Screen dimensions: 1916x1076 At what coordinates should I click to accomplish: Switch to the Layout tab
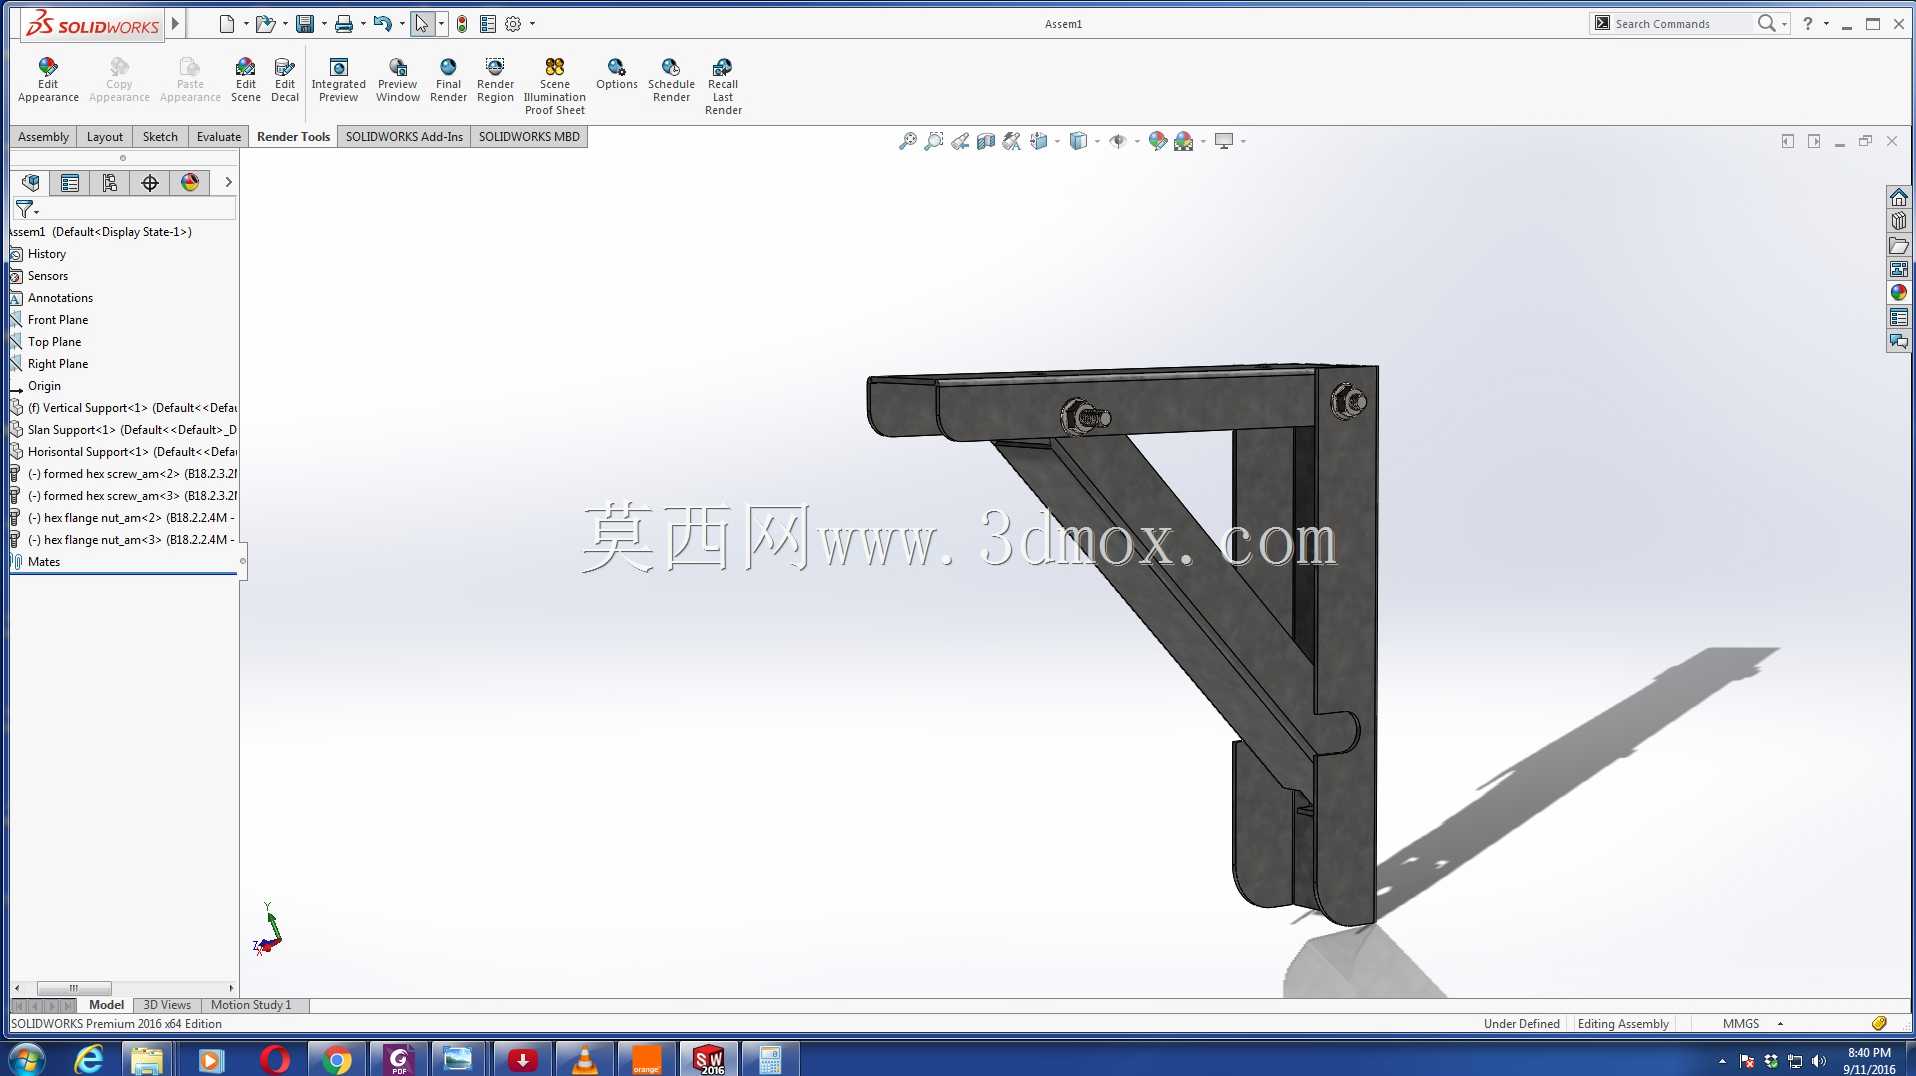(x=105, y=137)
